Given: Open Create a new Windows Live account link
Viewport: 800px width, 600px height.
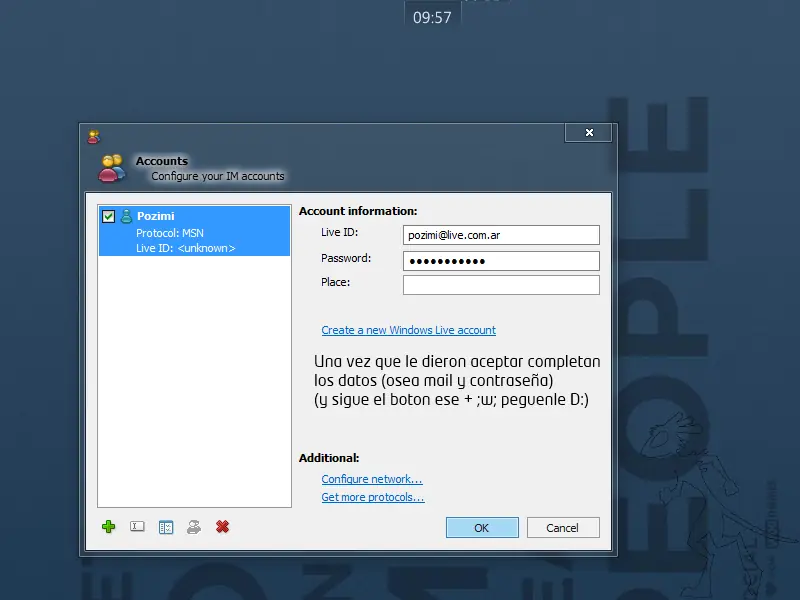Looking at the screenshot, I should coord(409,330).
